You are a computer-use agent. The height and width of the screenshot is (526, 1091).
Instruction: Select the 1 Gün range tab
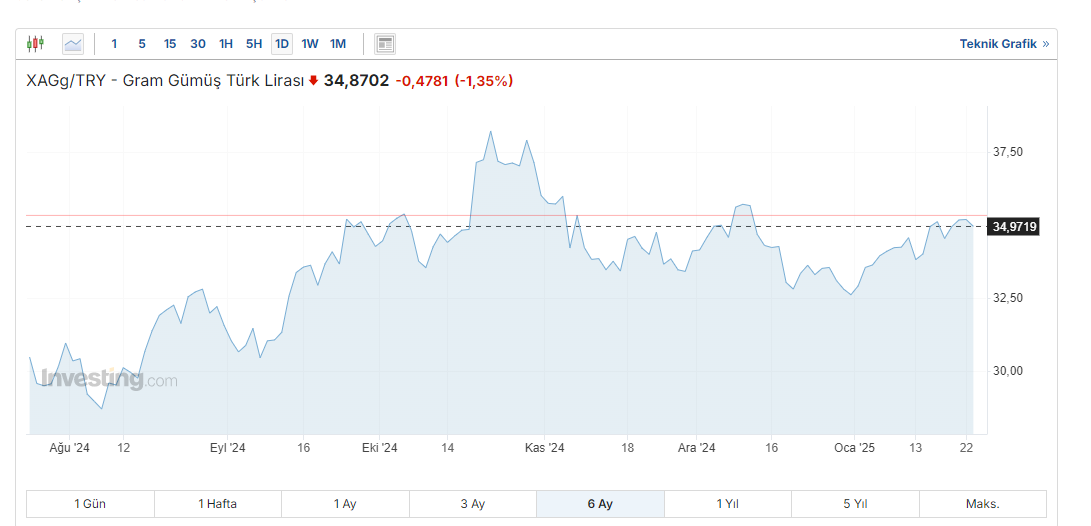click(x=90, y=504)
